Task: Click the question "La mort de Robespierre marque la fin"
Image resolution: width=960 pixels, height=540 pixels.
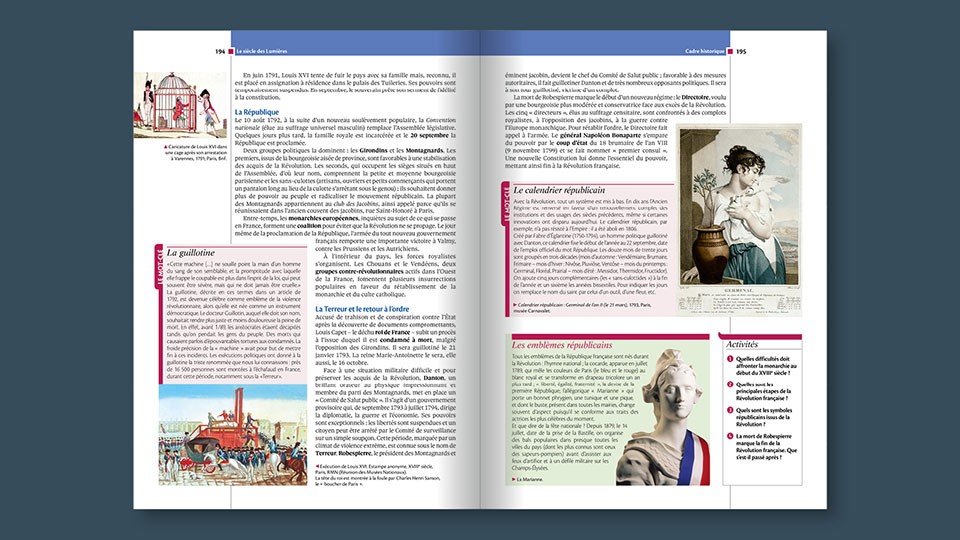Action: tap(766, 446)
